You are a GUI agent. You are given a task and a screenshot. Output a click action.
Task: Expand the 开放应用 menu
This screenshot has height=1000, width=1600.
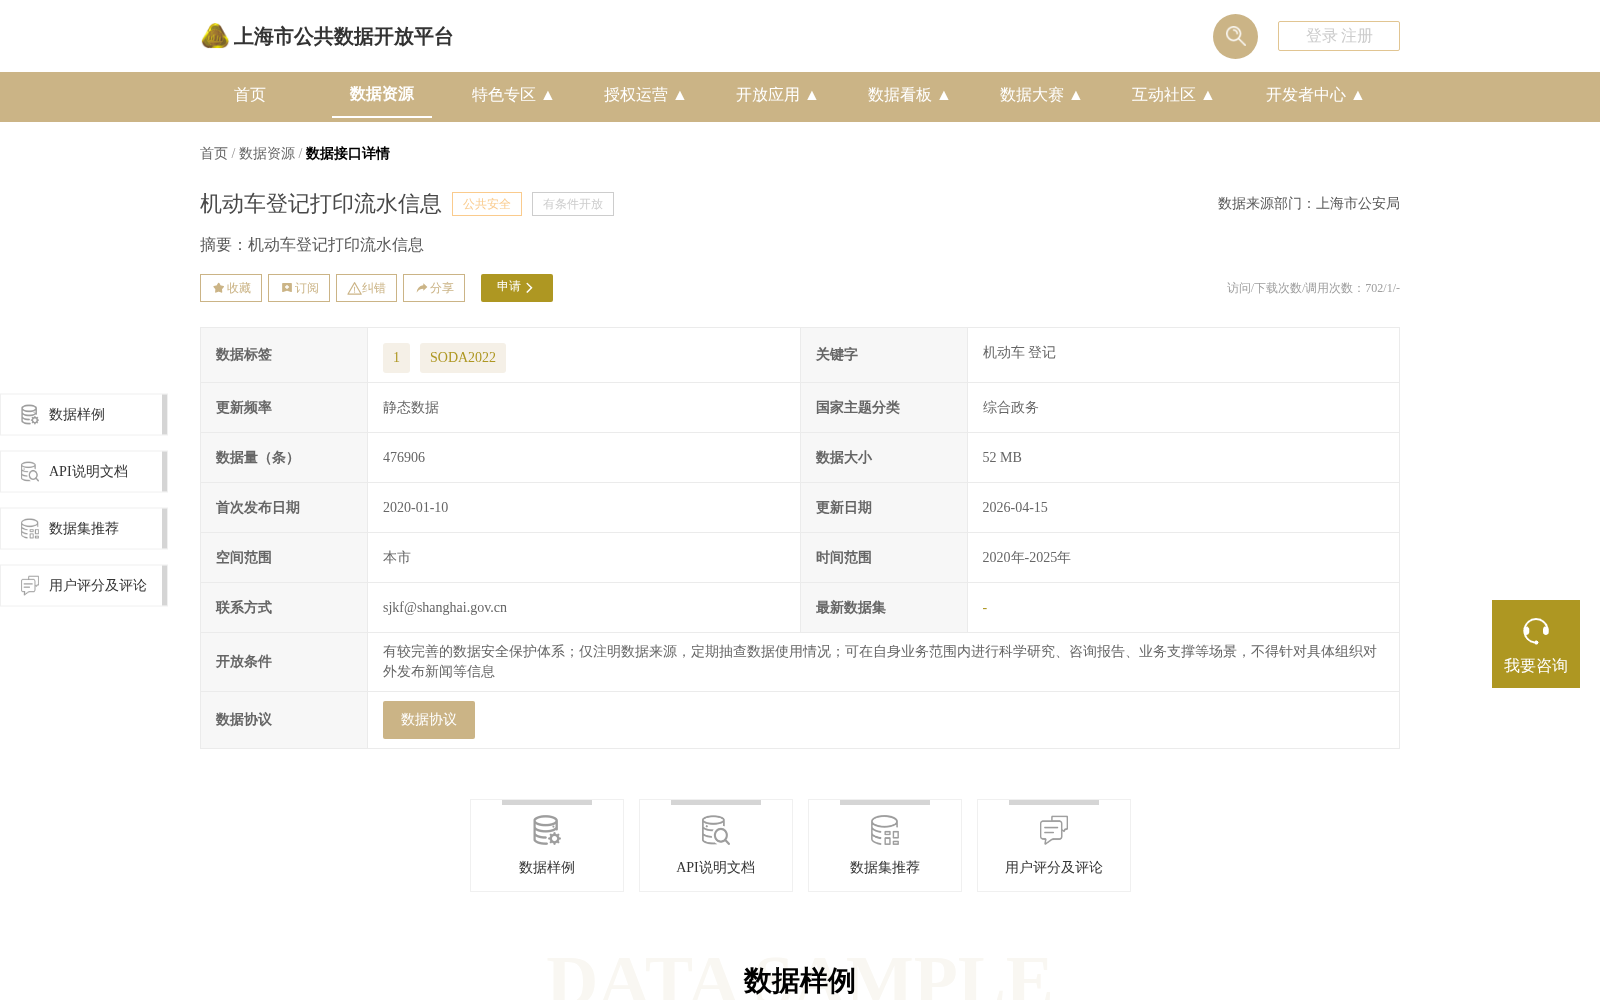point(777,95)
